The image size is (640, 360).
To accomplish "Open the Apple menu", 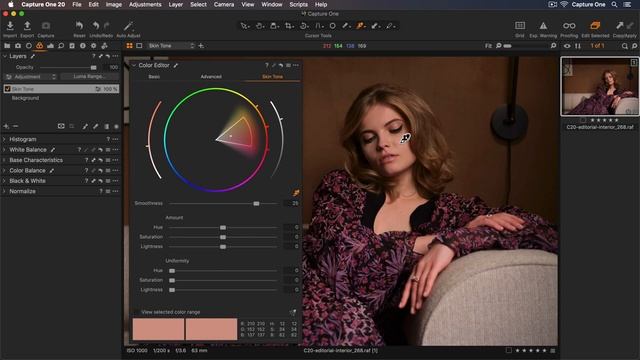I will tap(11, 4).
